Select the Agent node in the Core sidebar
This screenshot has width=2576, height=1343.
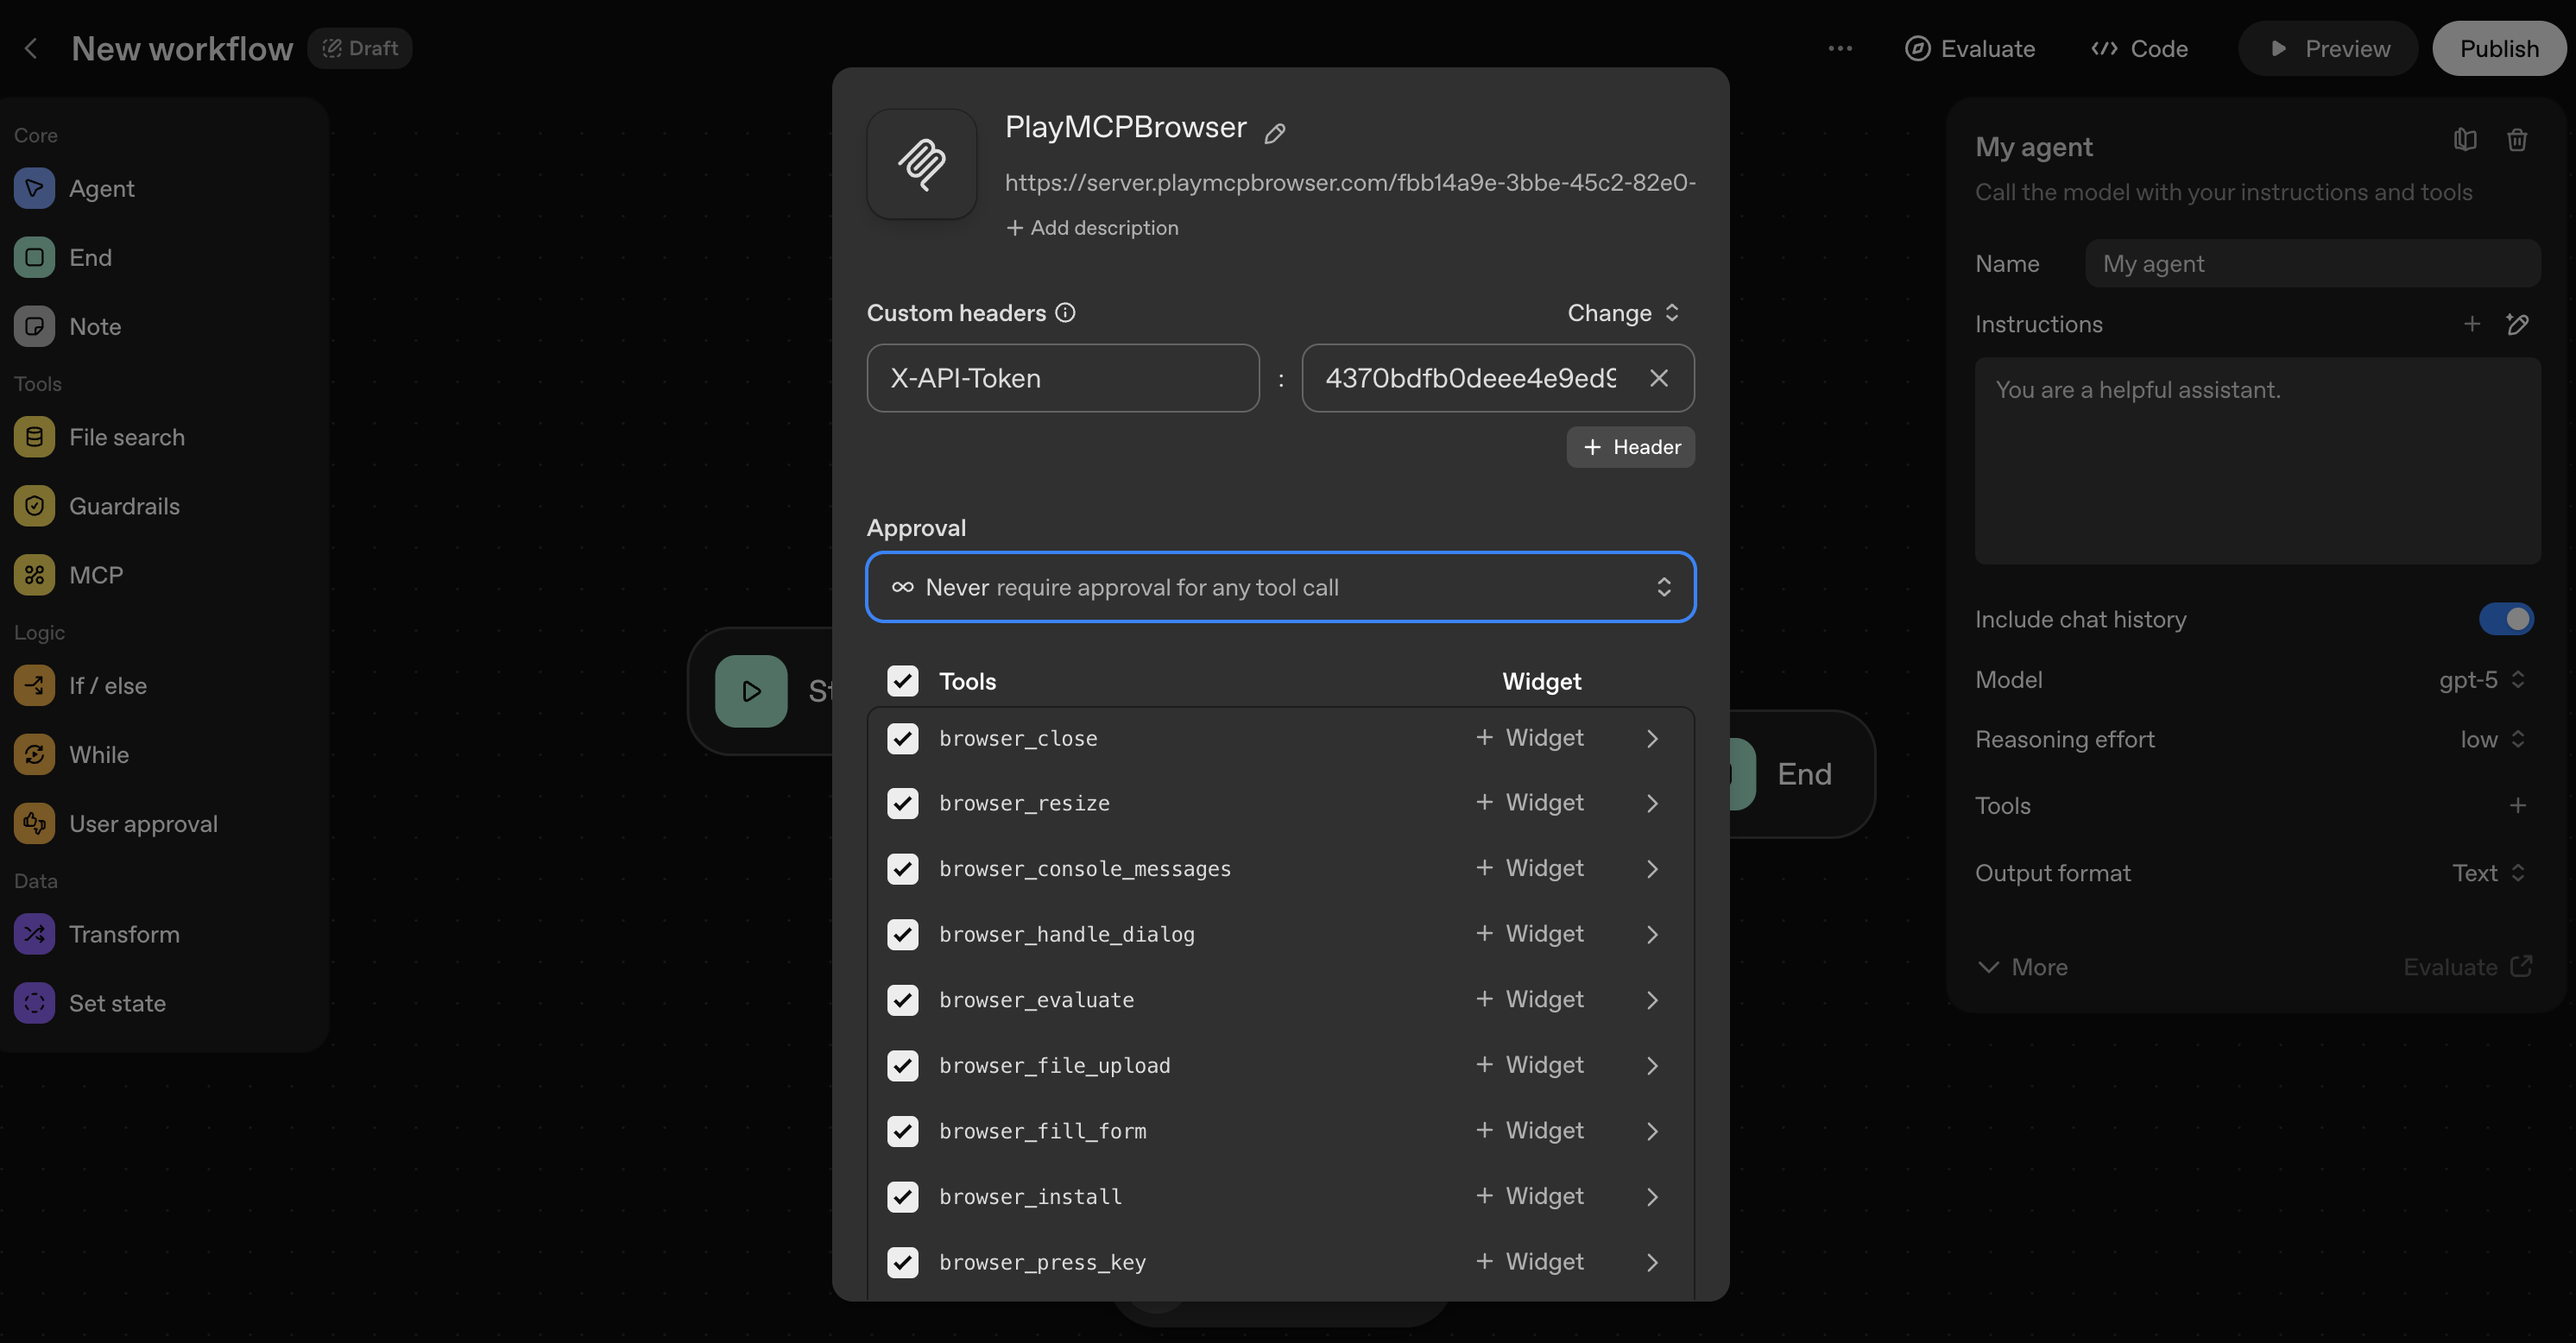pyautogui.click(x=103, y=188)
